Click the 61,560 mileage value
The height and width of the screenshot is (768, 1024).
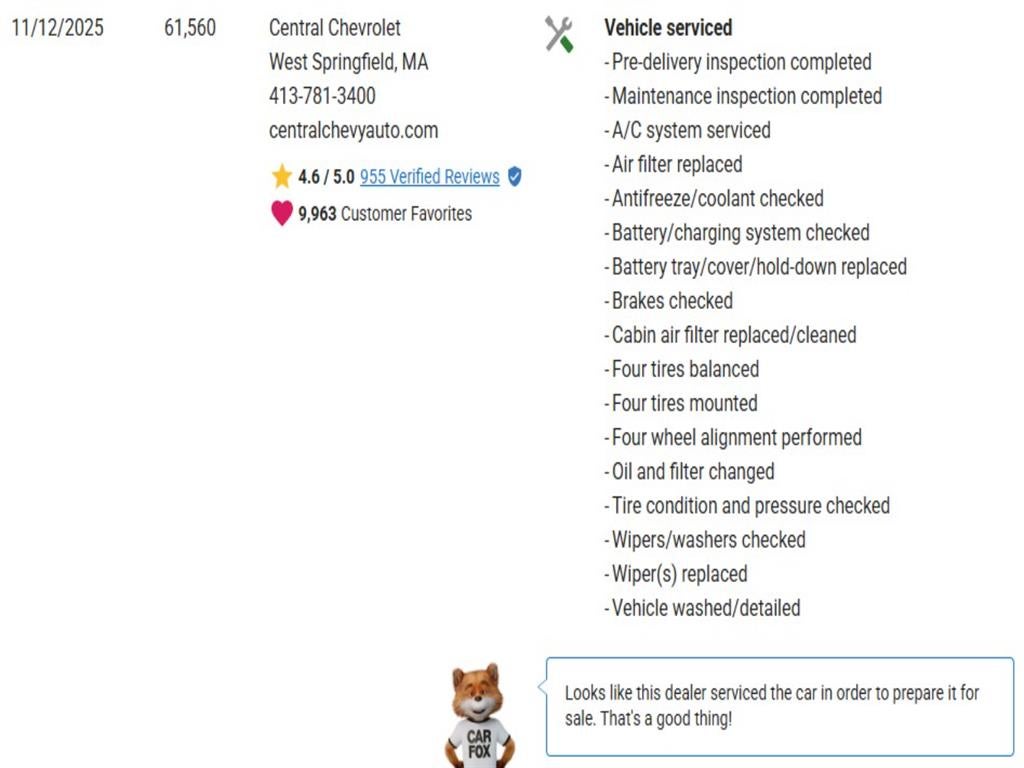[x=190, y=28]
